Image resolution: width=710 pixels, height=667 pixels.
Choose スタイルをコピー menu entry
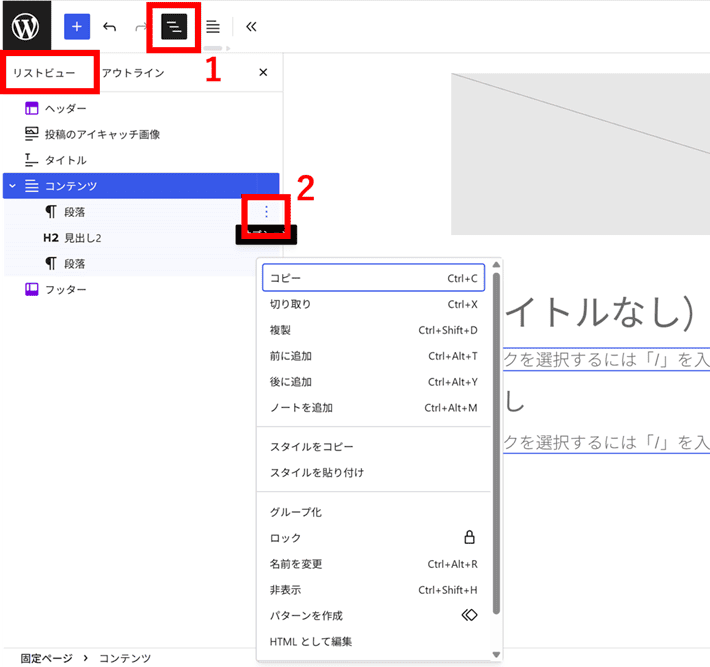[374, 446]
